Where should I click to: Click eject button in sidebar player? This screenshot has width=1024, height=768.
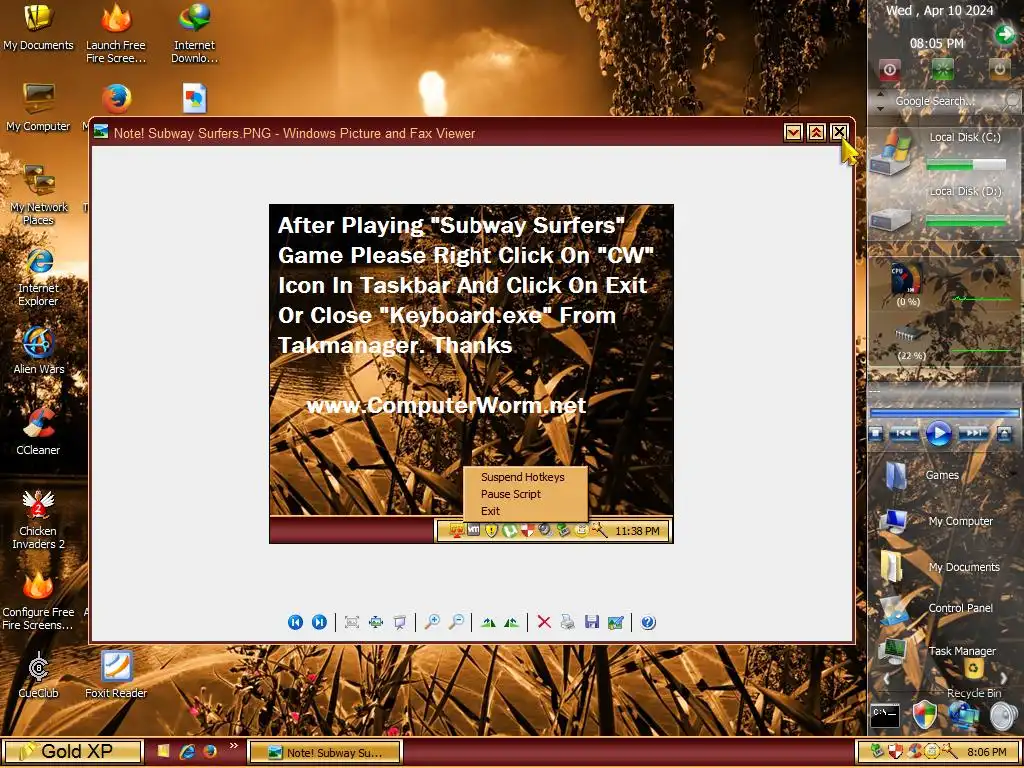pos(1004,433)
